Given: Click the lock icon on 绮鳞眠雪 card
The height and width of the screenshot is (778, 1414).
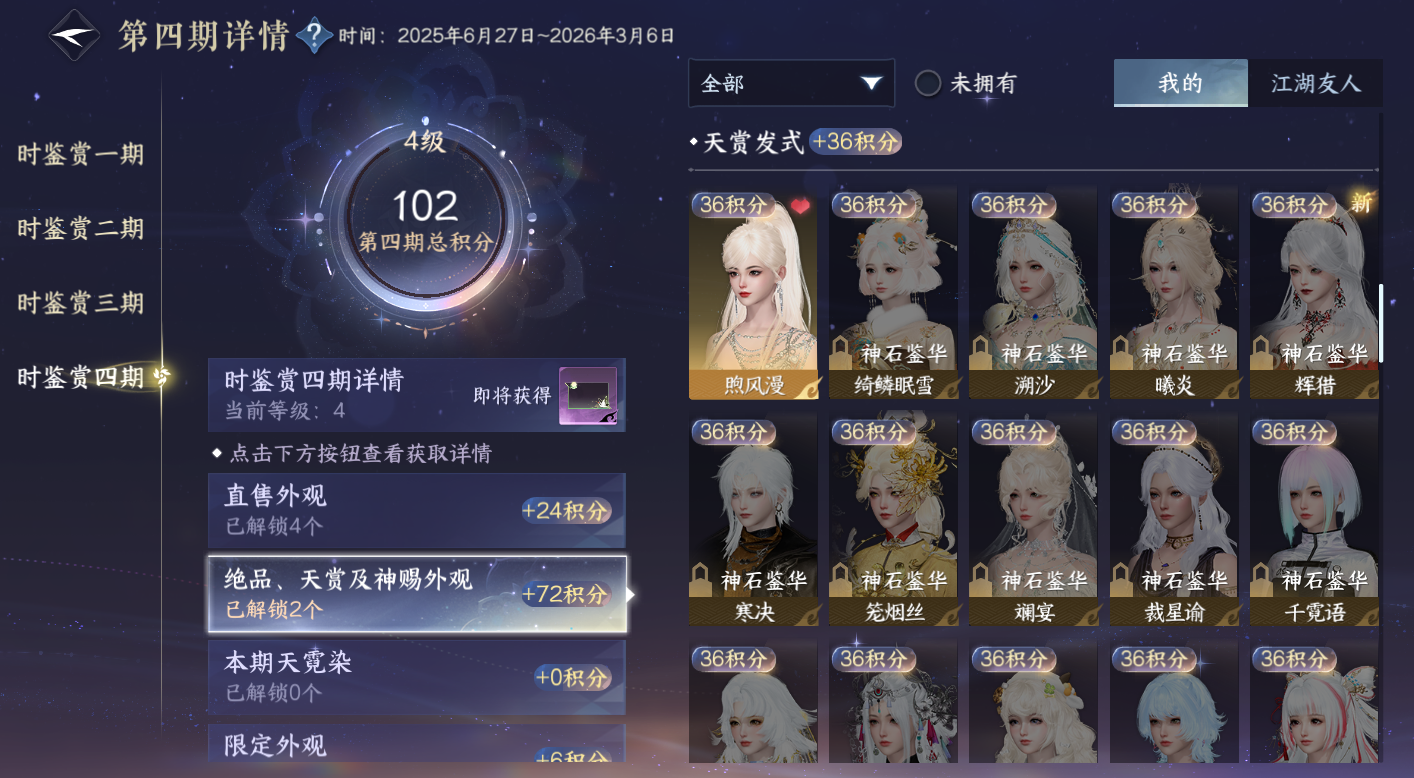Looking at the screenshot, I should [842, 352].
